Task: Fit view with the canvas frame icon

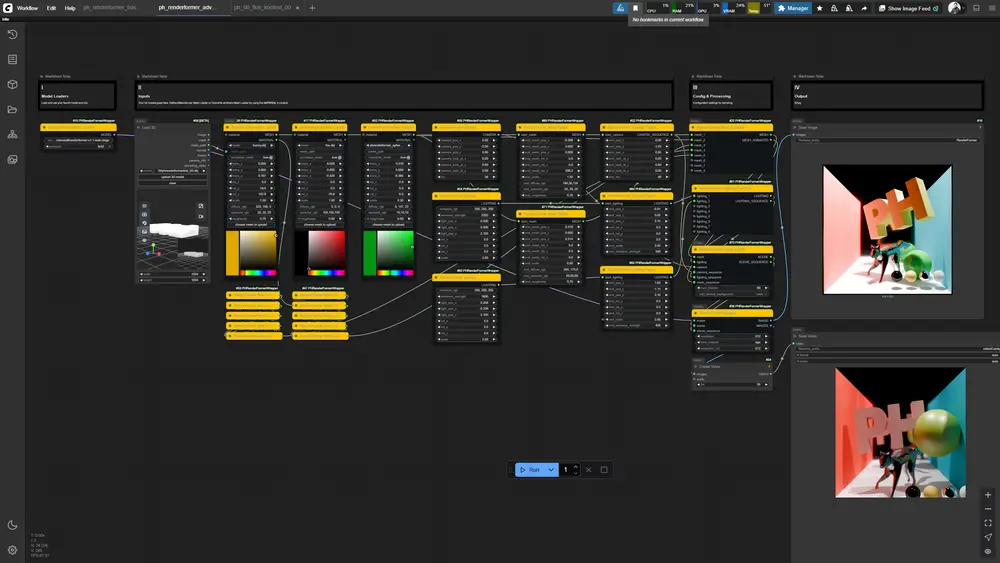Action: point(988,523)
